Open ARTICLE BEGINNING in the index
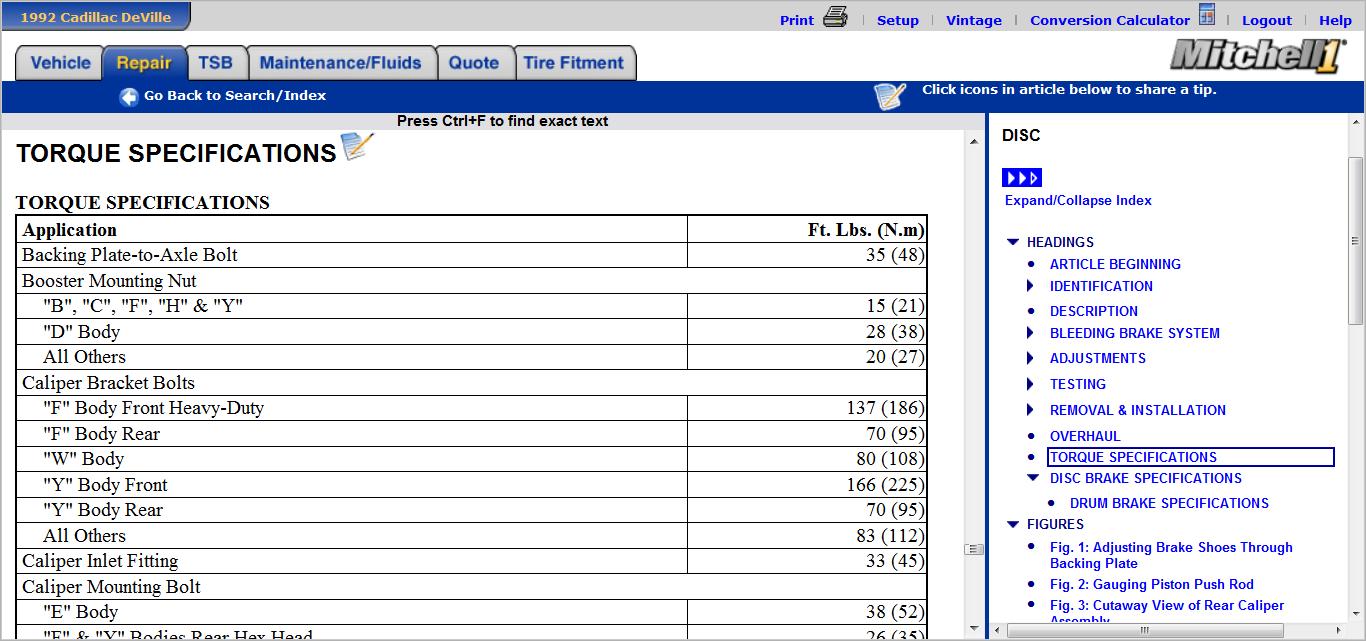This screenshot has height=641, width=1366. (x=1115, y=264)
